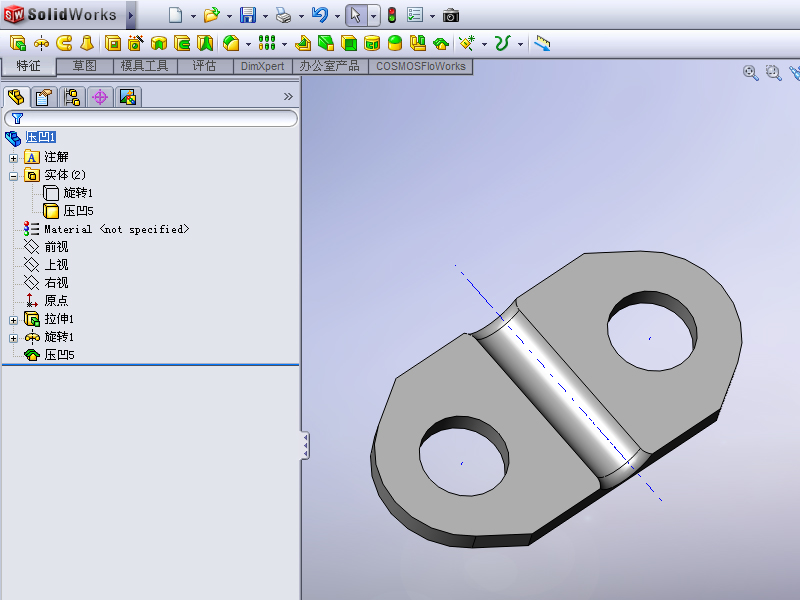Select the Revolved Boss/Base tool

41,44
